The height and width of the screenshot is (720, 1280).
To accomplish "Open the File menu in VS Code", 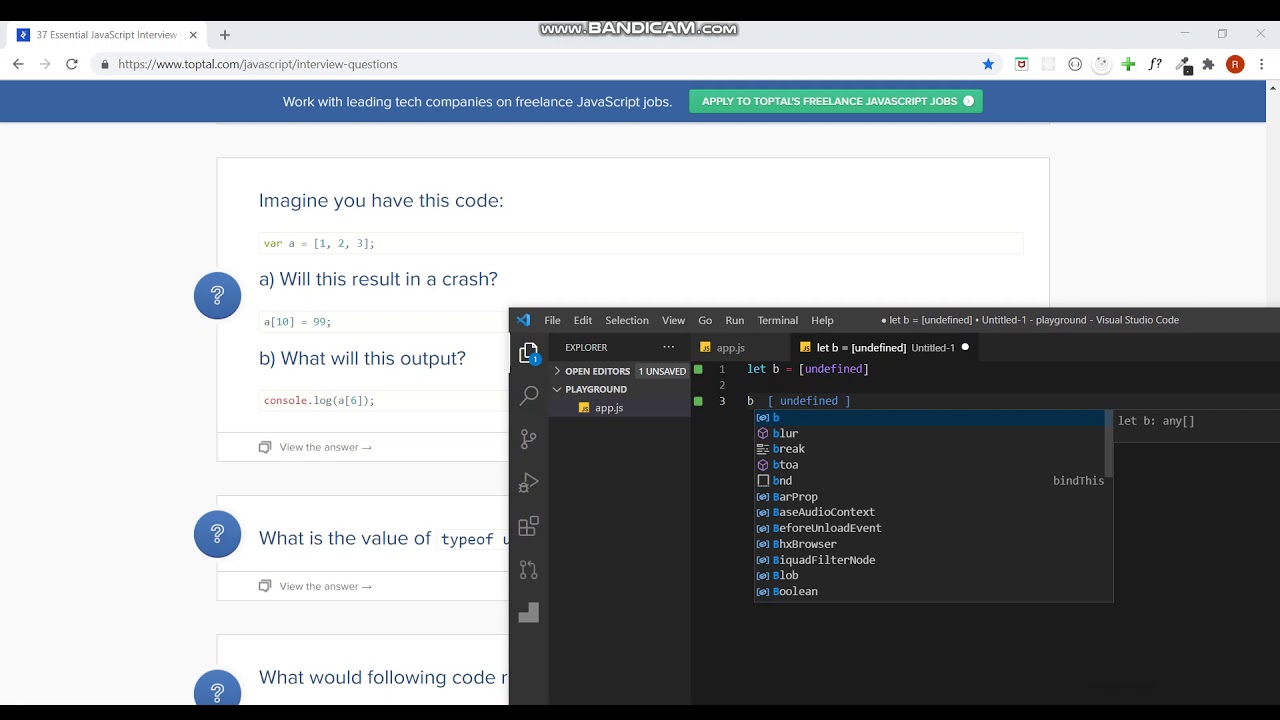I will (x=552, y=320).
